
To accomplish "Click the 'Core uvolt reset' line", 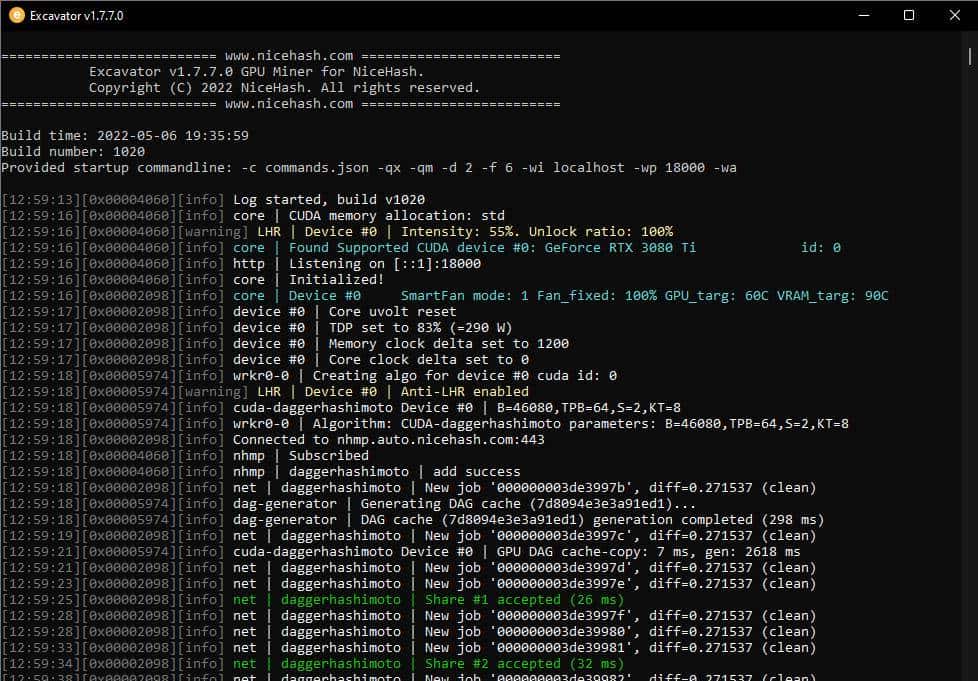I will [229, 312].
